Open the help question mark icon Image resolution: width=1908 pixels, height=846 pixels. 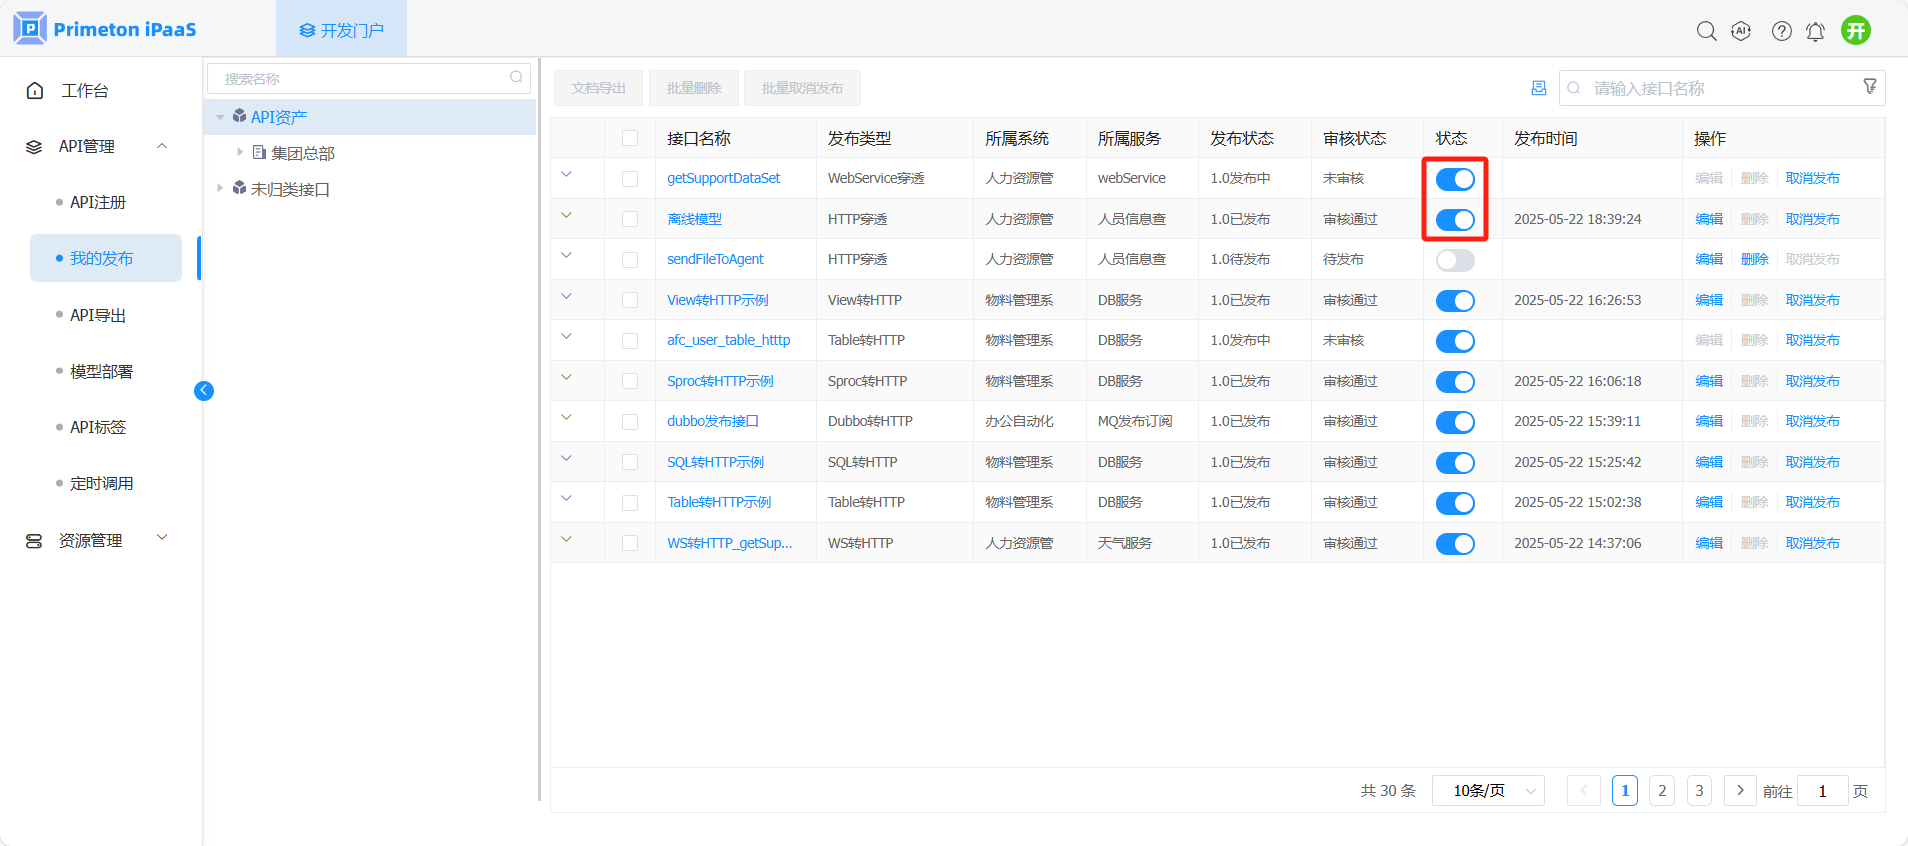click(x=1781, y=31)
